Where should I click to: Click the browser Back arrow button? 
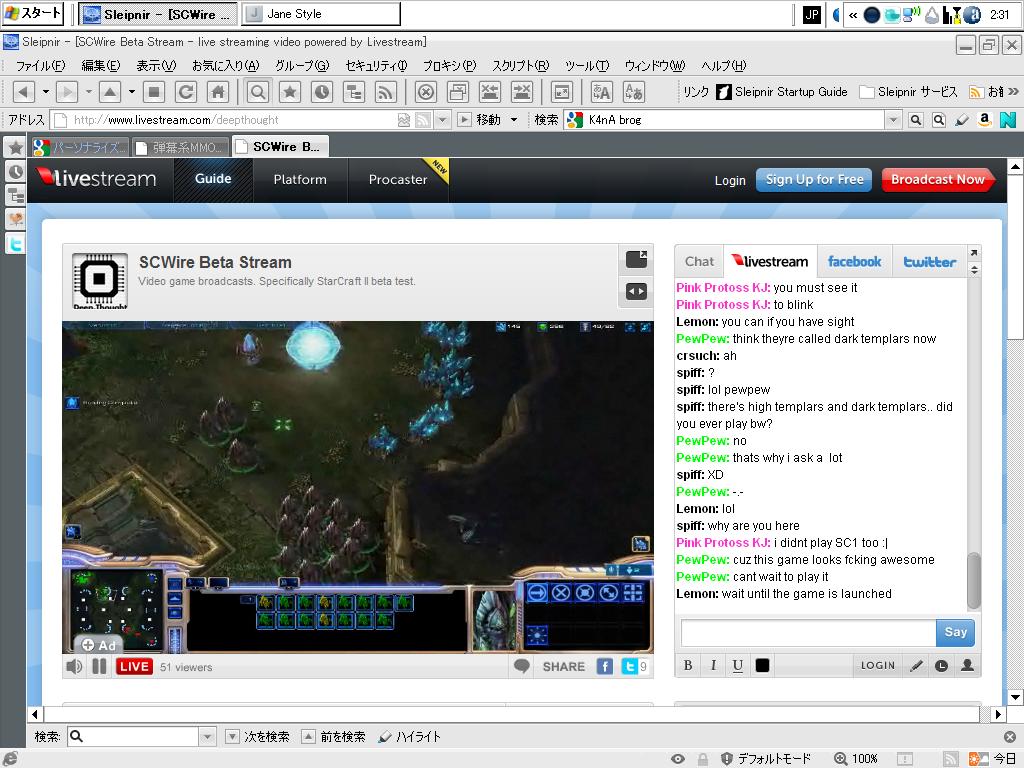tap(24, 92)
